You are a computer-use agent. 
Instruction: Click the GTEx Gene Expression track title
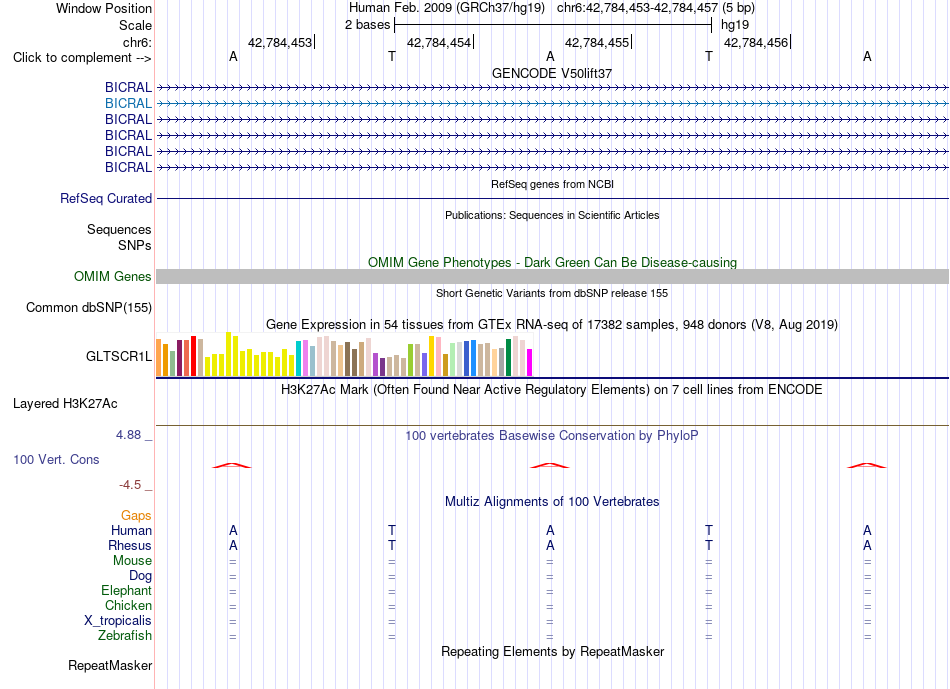[x=552, y=325]
